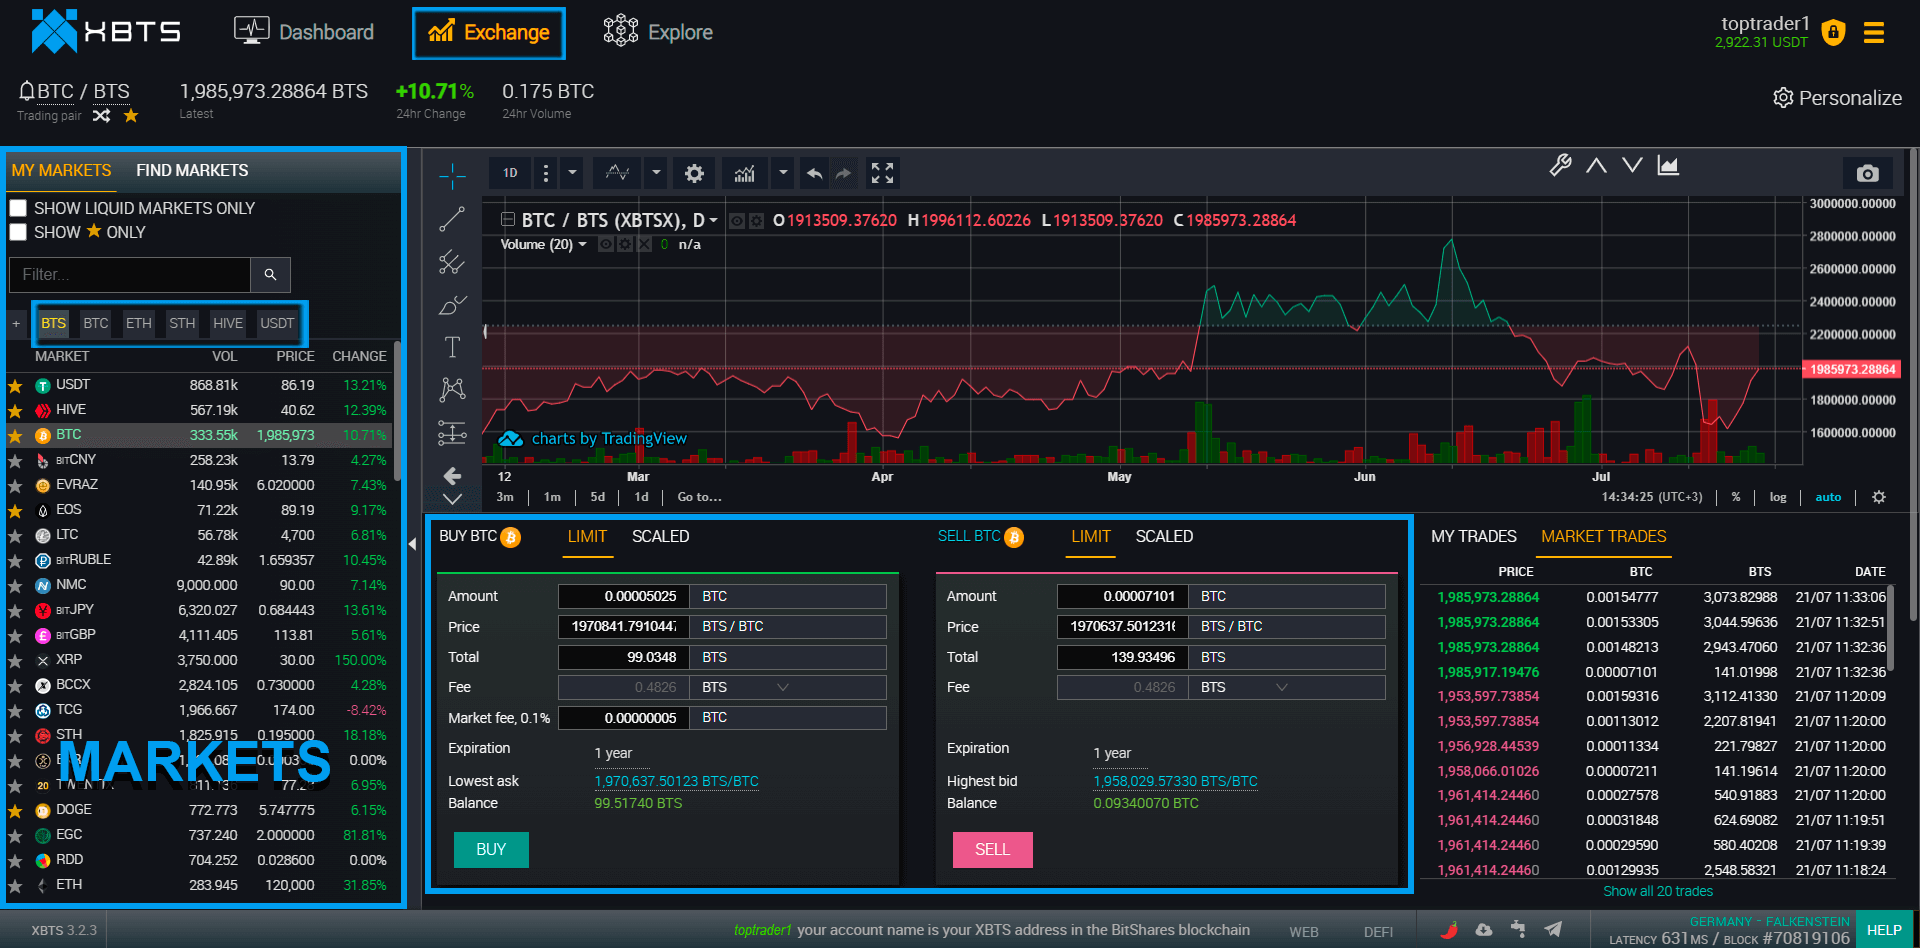This screenshot has width=1920, height=948.
Task: Toggle fullscreen chart mode
Action: click(882, 173)
